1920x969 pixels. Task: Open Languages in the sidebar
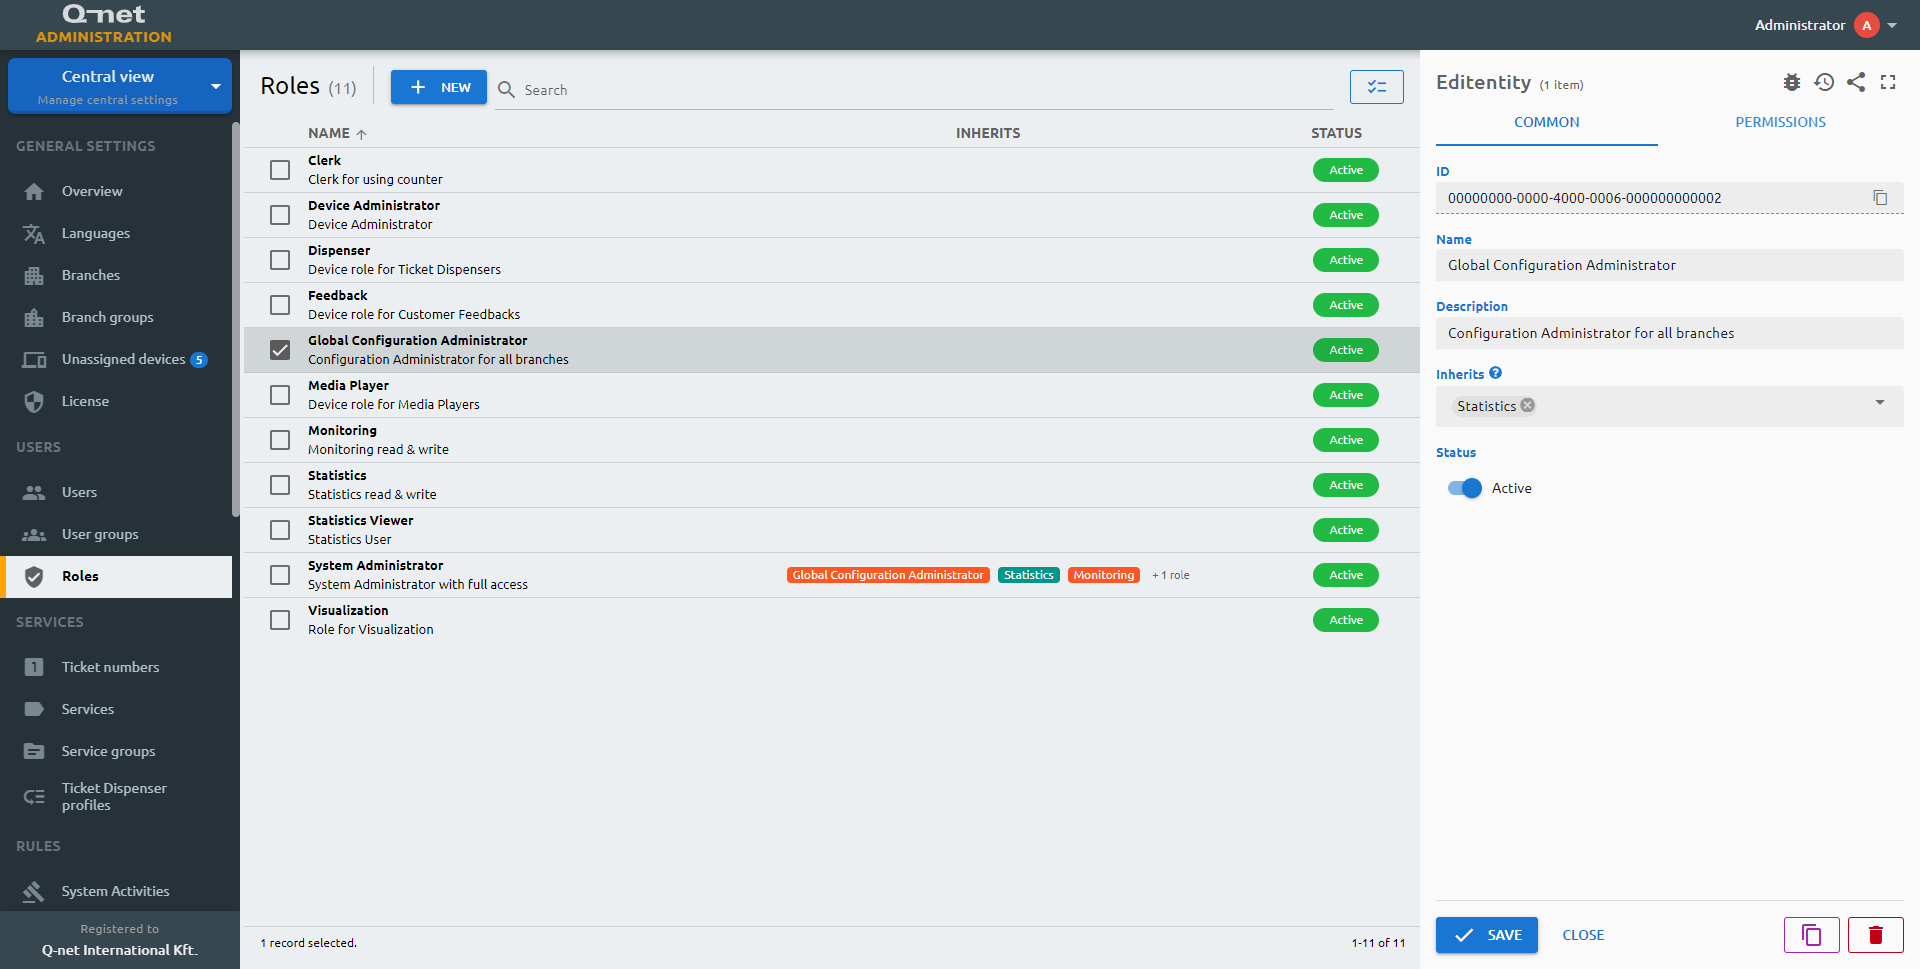tap(118, 233)
